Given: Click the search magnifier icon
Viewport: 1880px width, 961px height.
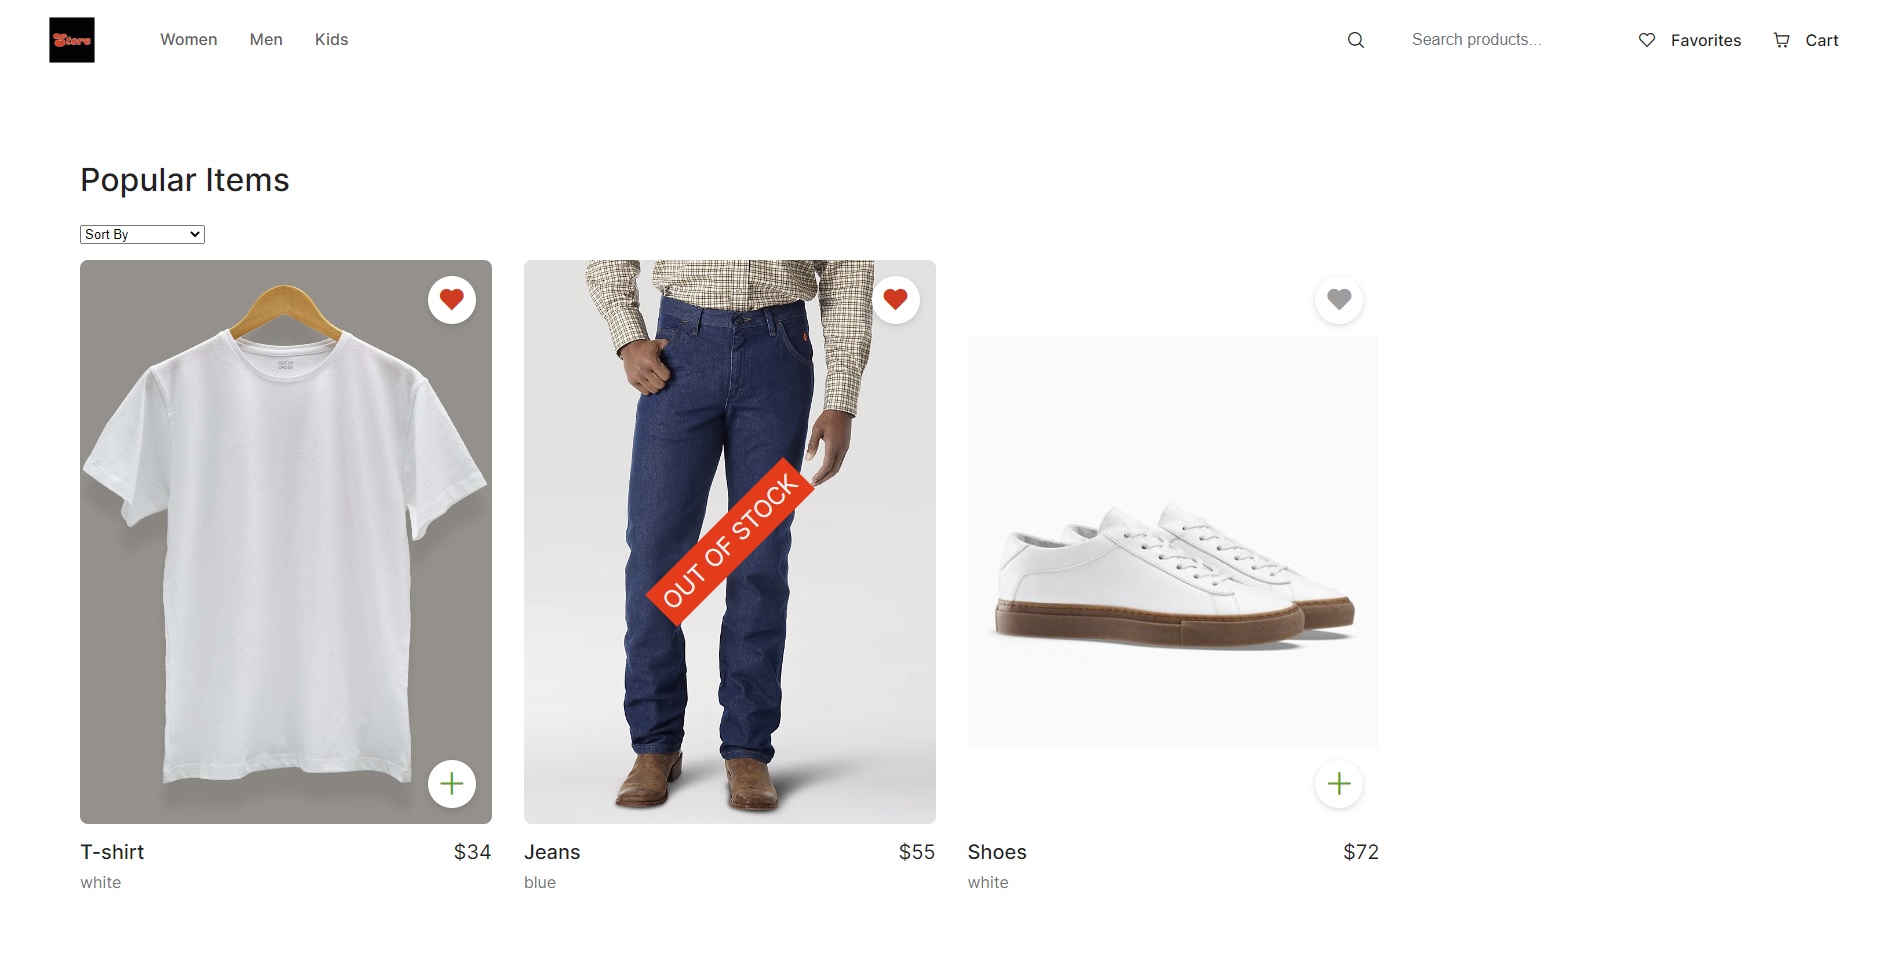Looking at the screenshot, I should pos(1355,40).
